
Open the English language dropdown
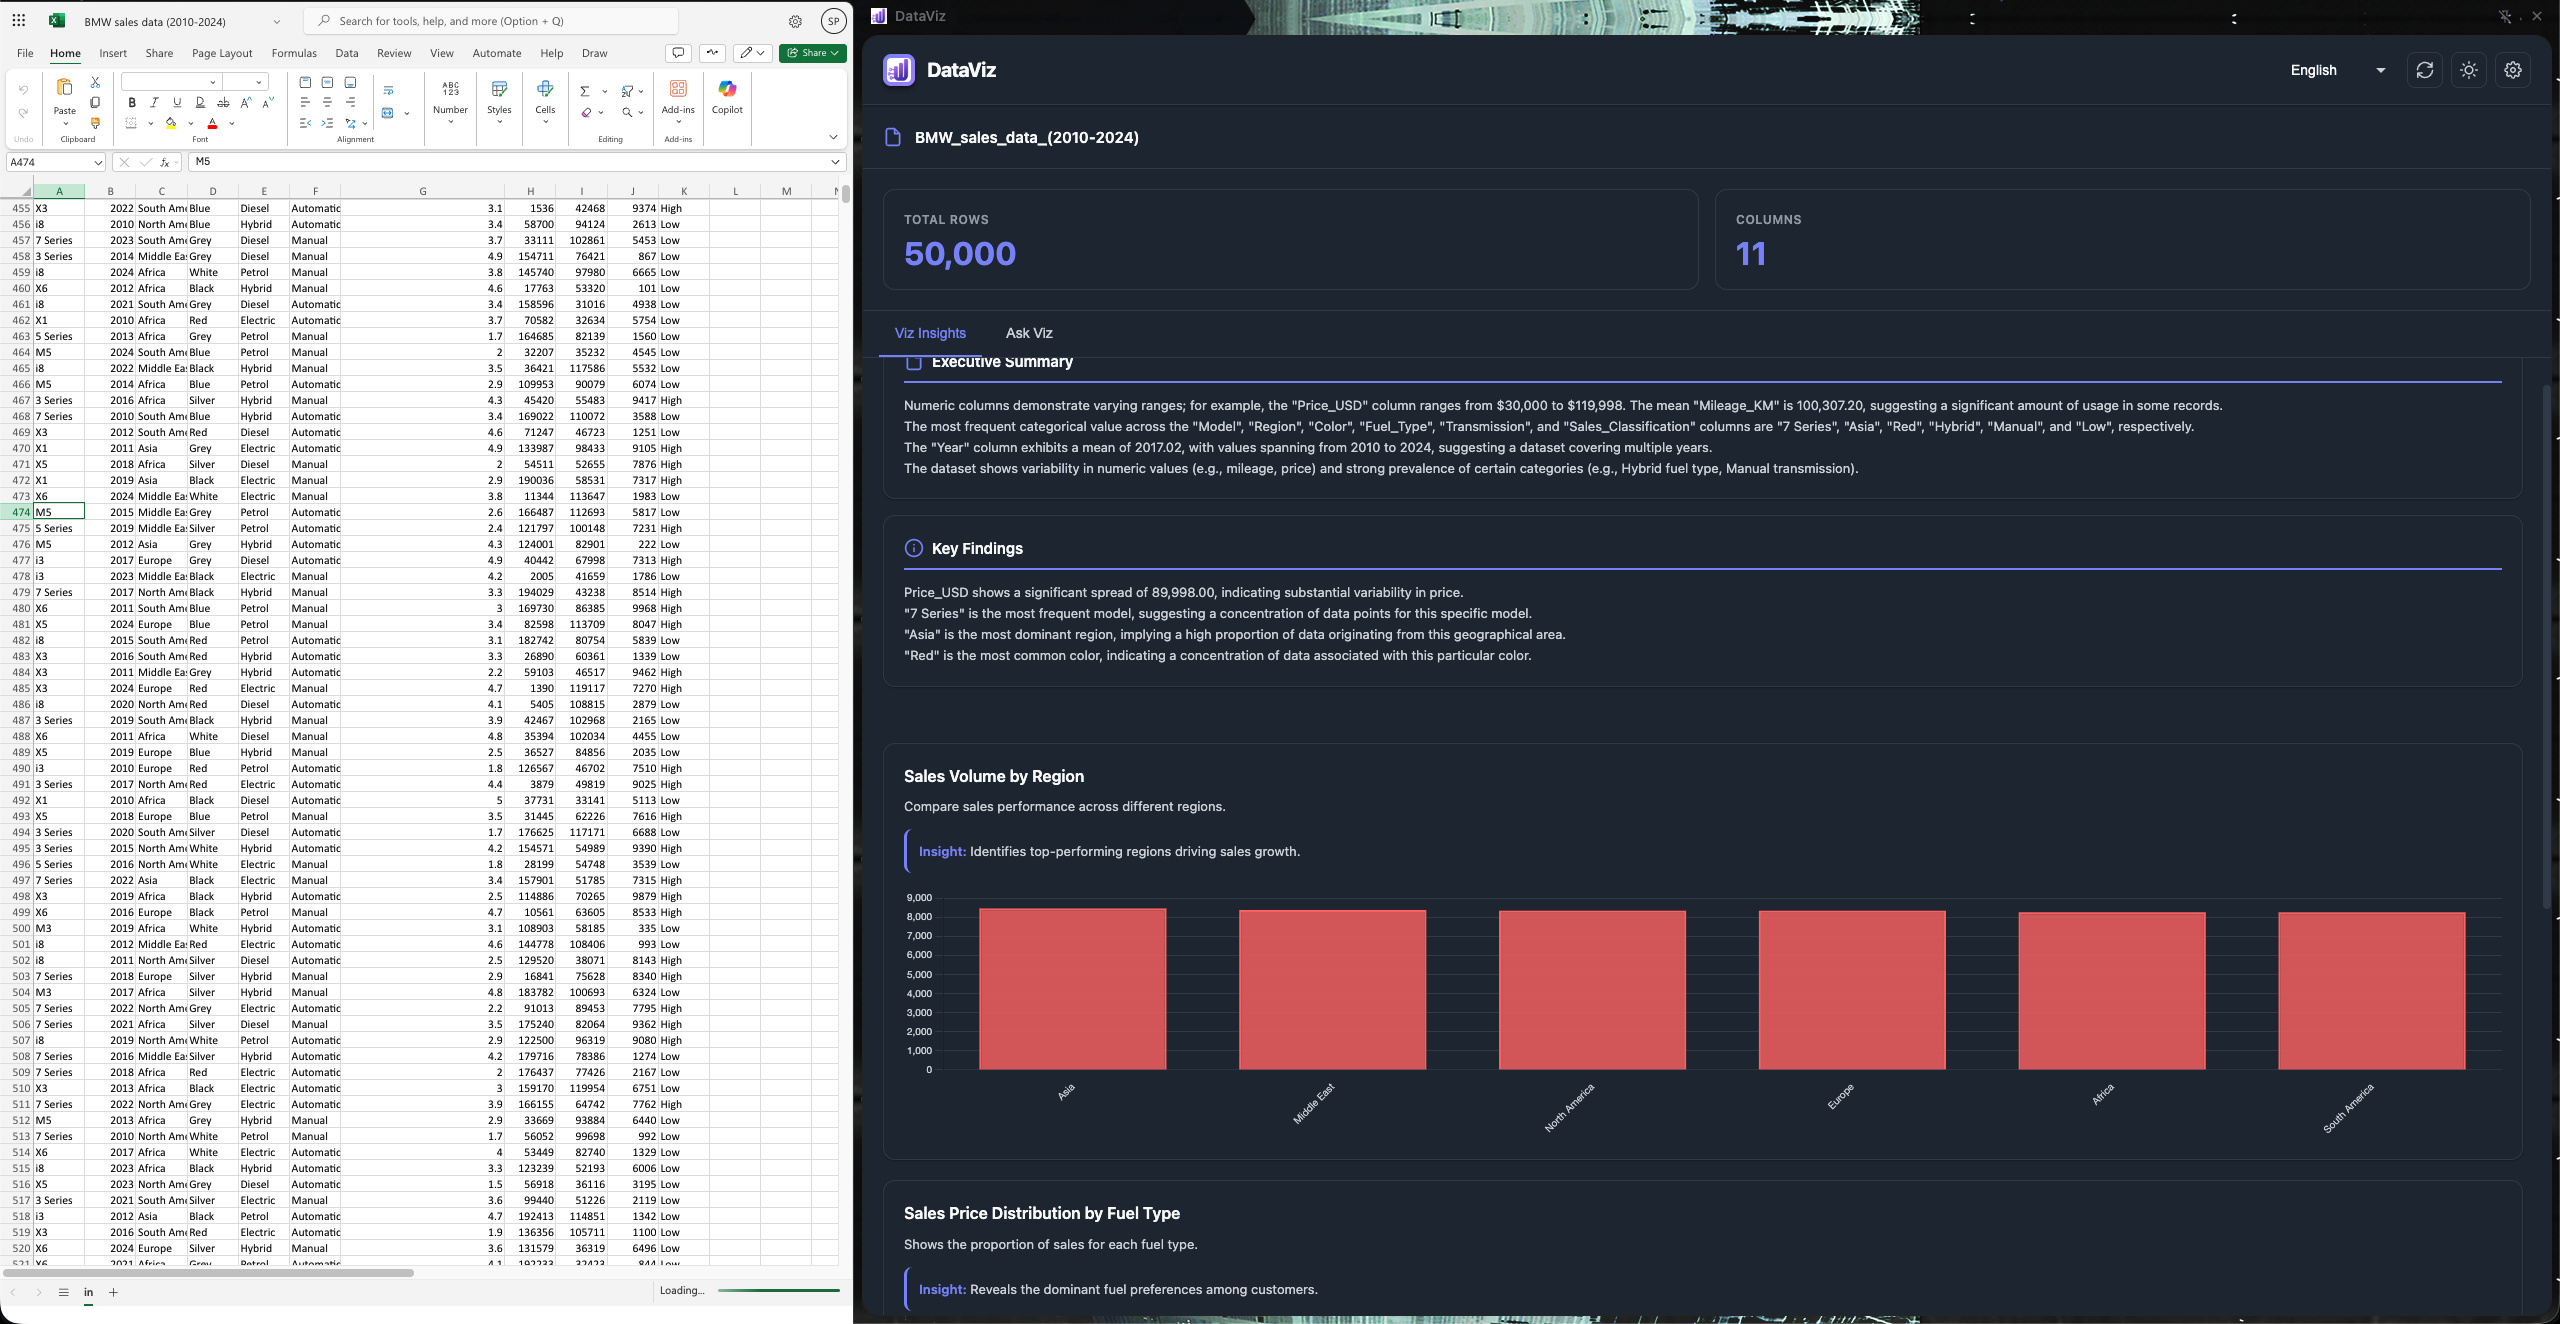tap(2337, 70)
